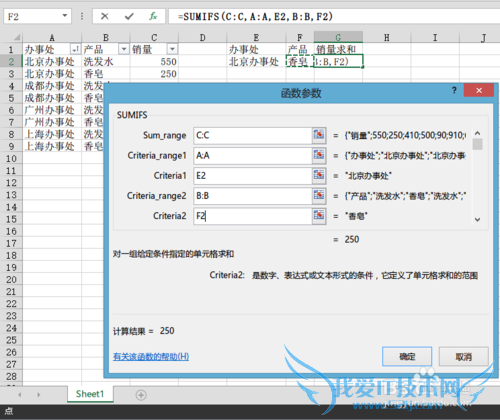The width and height of the screenshot is (500, 420).
Task: Go to next sheet tab arrow
Action: pyautogui.click(x=39, y=395)
